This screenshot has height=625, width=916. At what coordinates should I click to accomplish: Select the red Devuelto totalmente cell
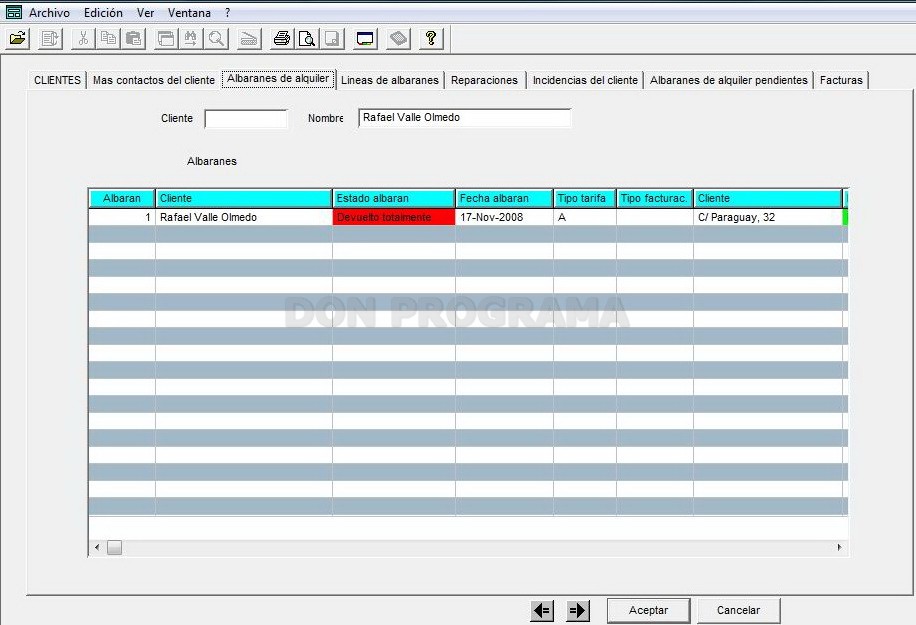pos(394,217)
